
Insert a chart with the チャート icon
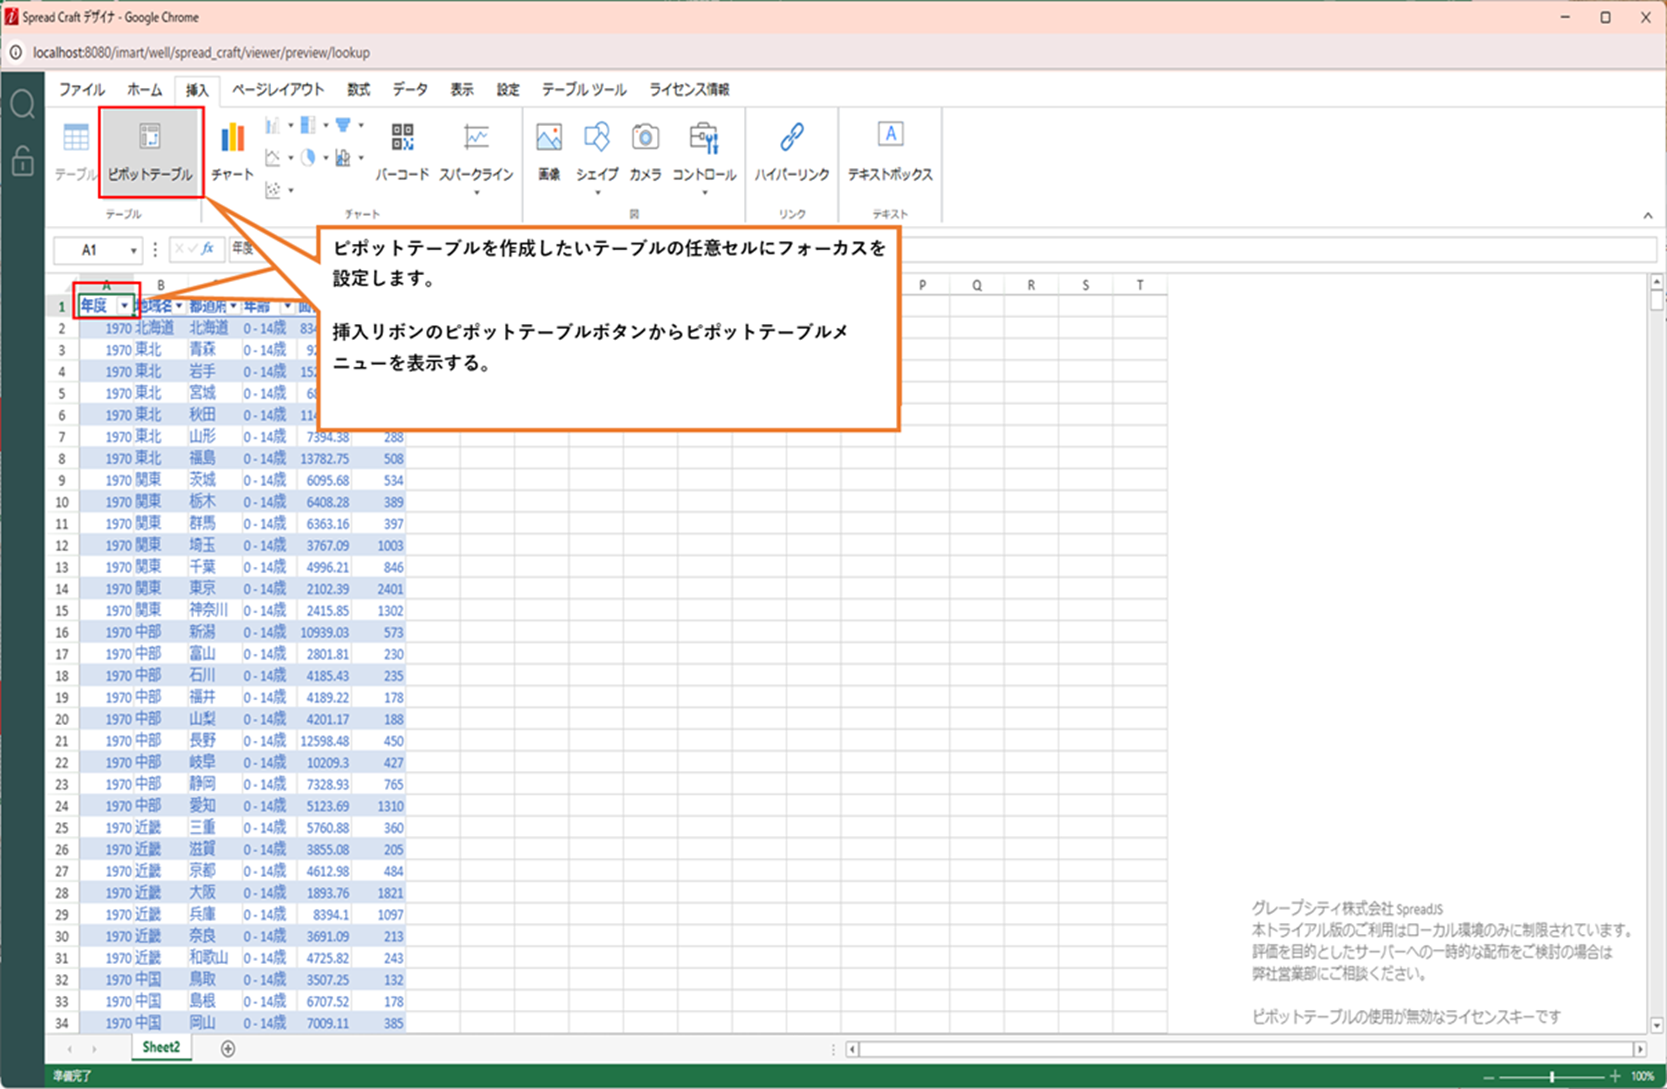click(x=232, y=150)
